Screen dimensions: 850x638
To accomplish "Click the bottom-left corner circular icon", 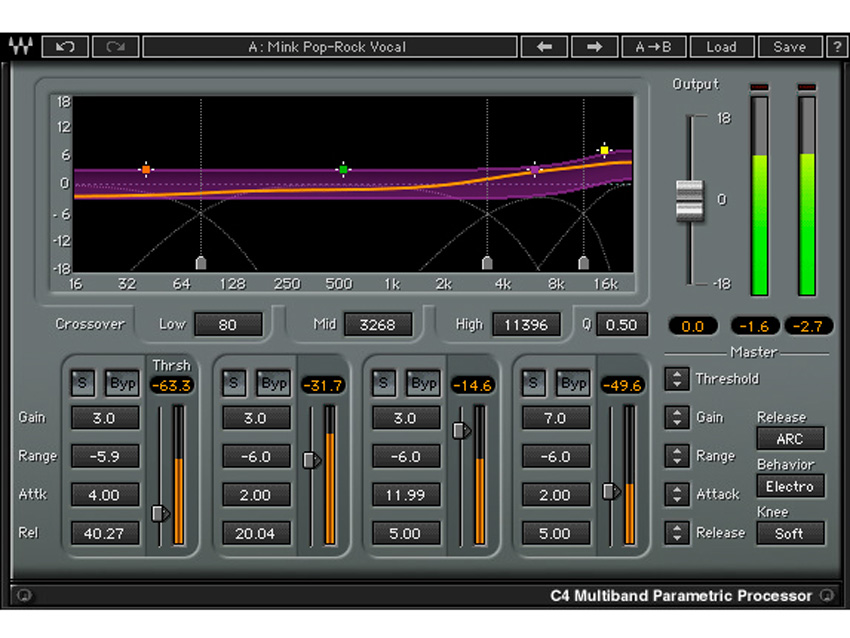I will tap(23, 595).
